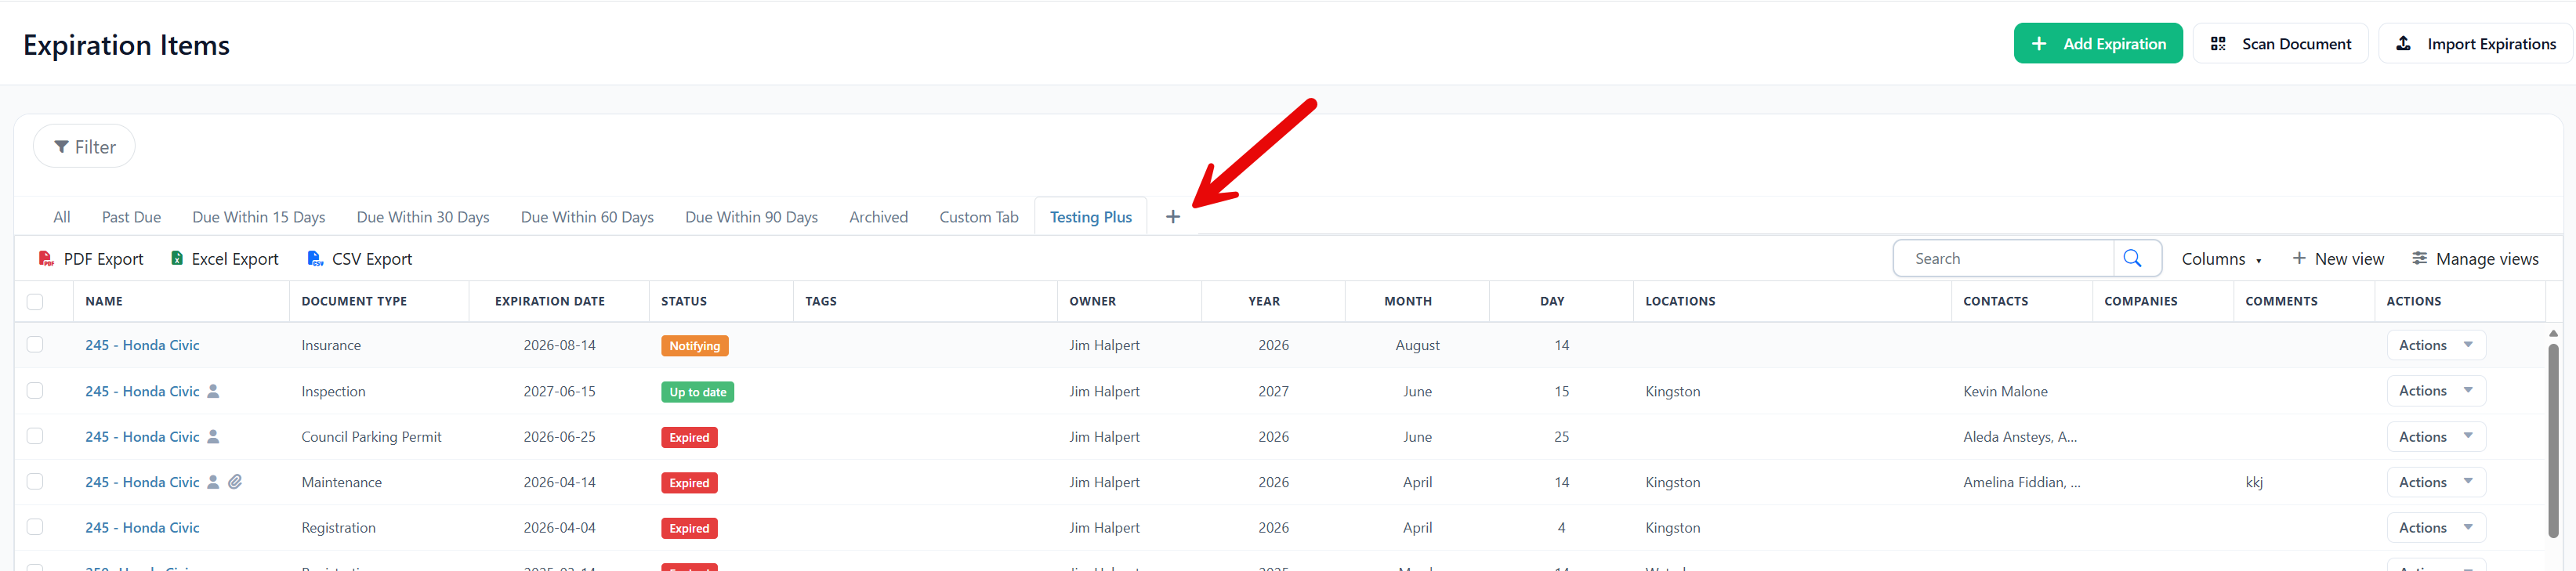Viewport: 2576px width, 571px height.
Task: Switch to Due Within 60 Days tab
Action: [587, 217]
